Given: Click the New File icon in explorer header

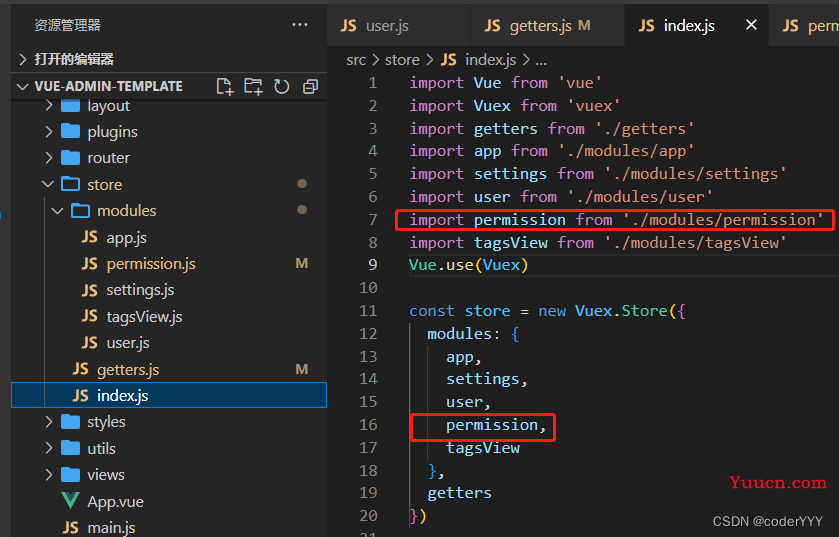Looking at the screenshot, I should point(225,86).
